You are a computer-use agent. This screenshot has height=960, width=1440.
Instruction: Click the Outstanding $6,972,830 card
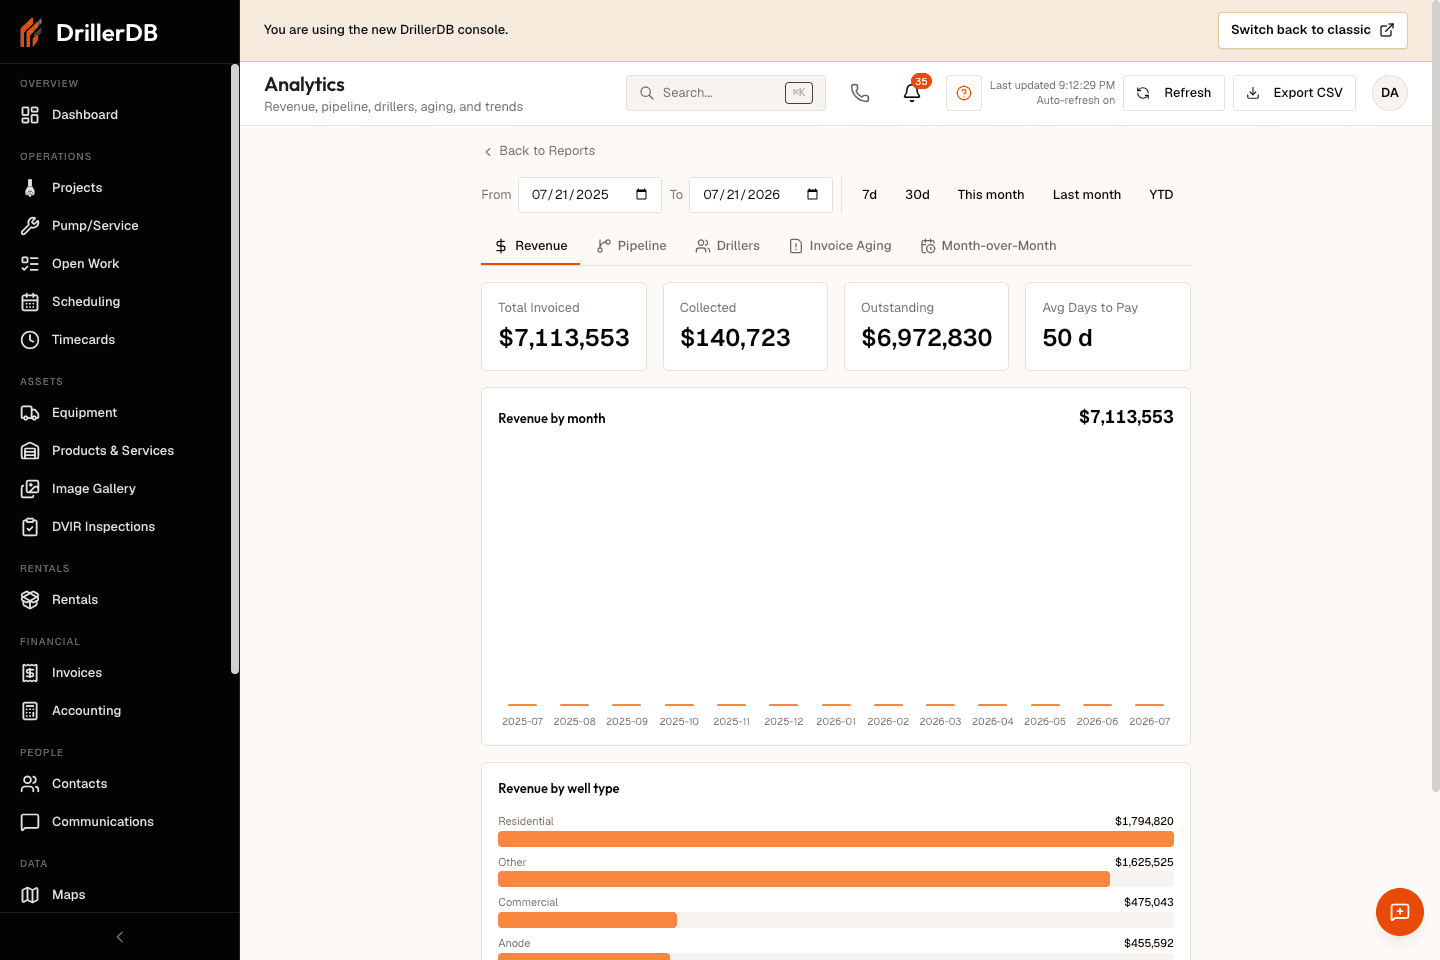pyautogui.click(x=926, y=327)
